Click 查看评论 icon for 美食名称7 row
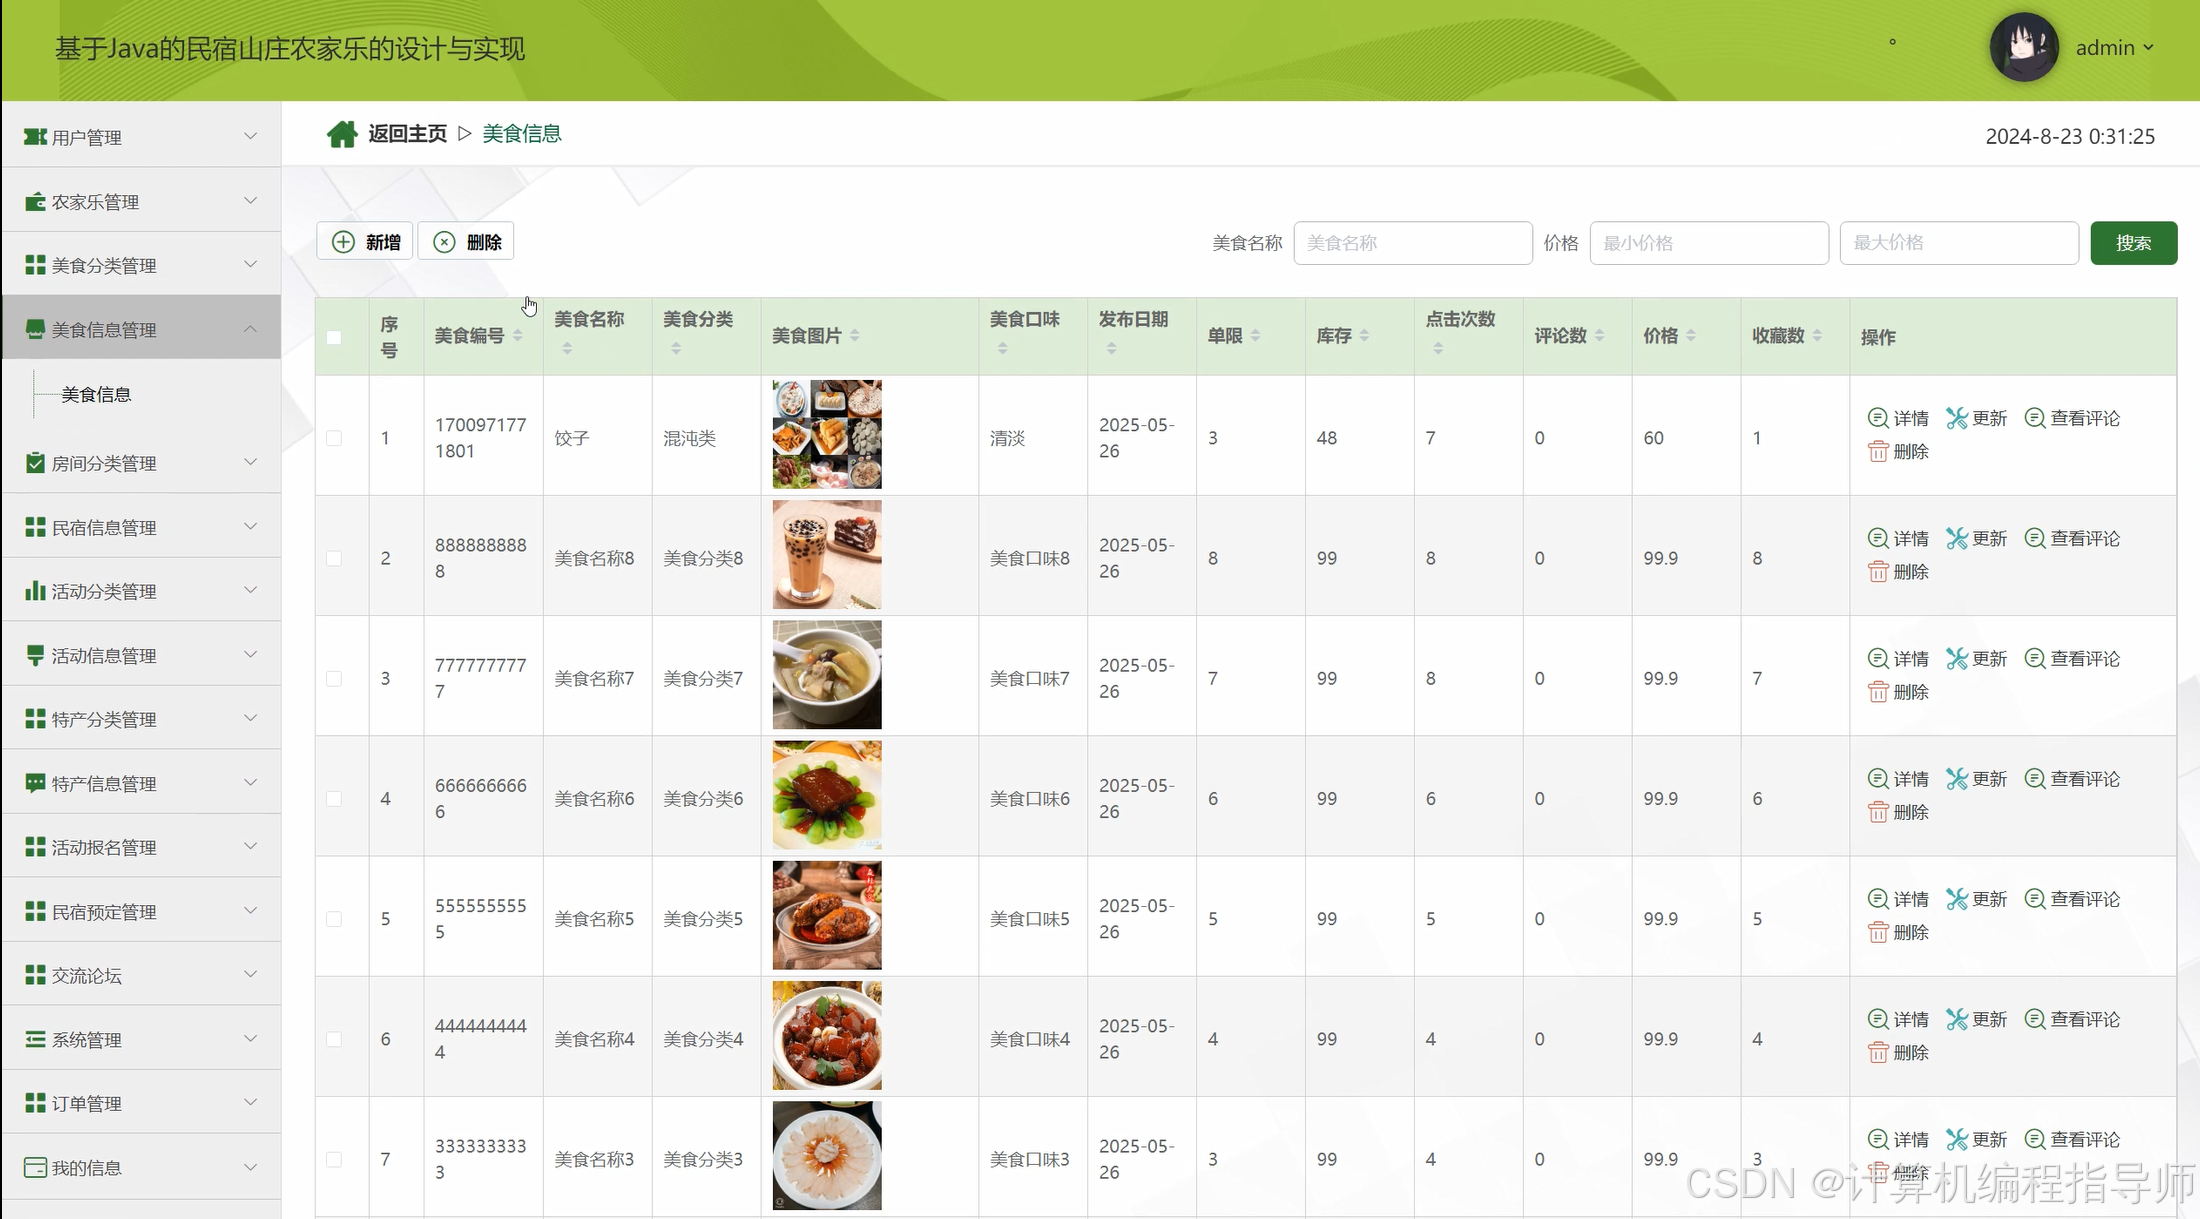Image resolution: width=2200 pixels, height=1219 pixels. pyautogui.click(x=2035, y=658)
